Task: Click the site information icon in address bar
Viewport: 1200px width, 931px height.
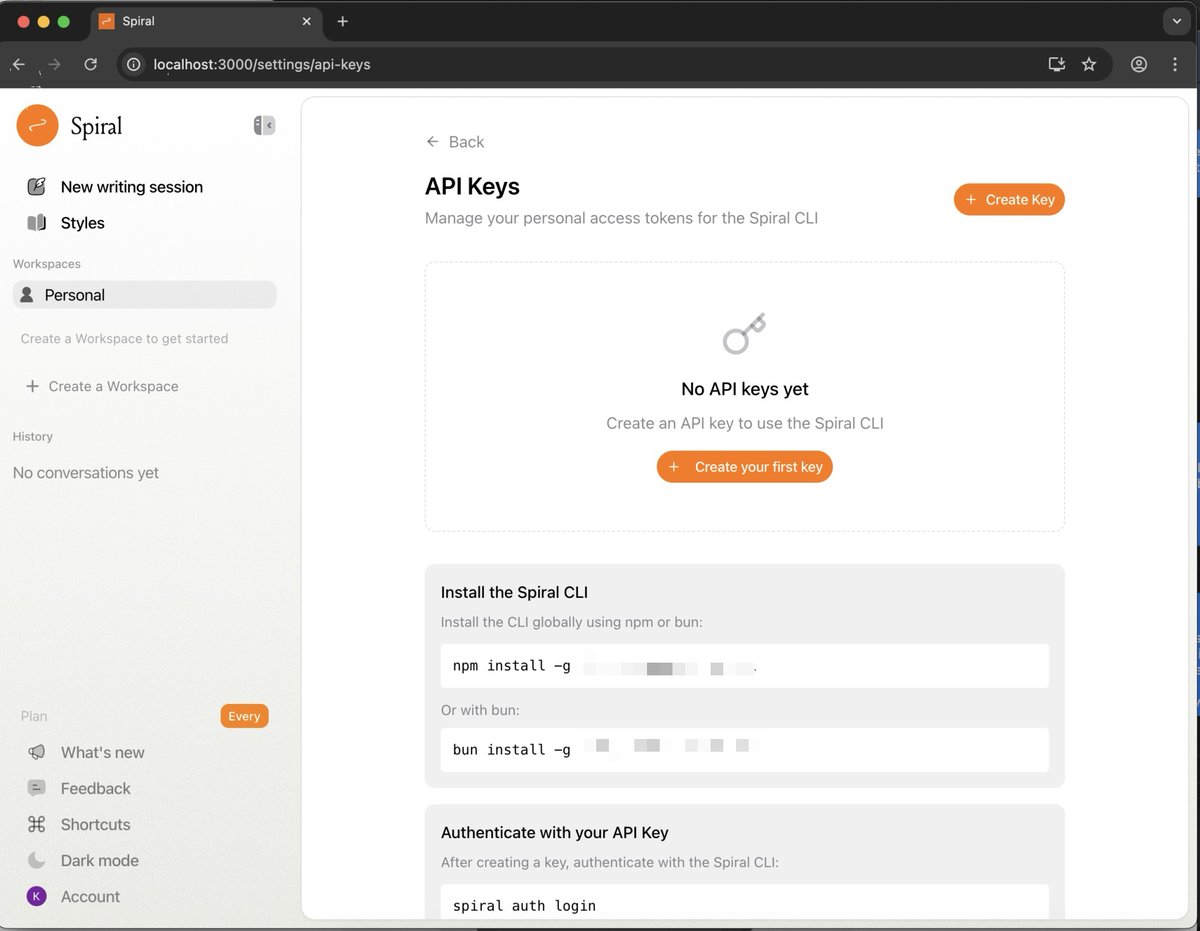Action: click(x=134, y=64)
